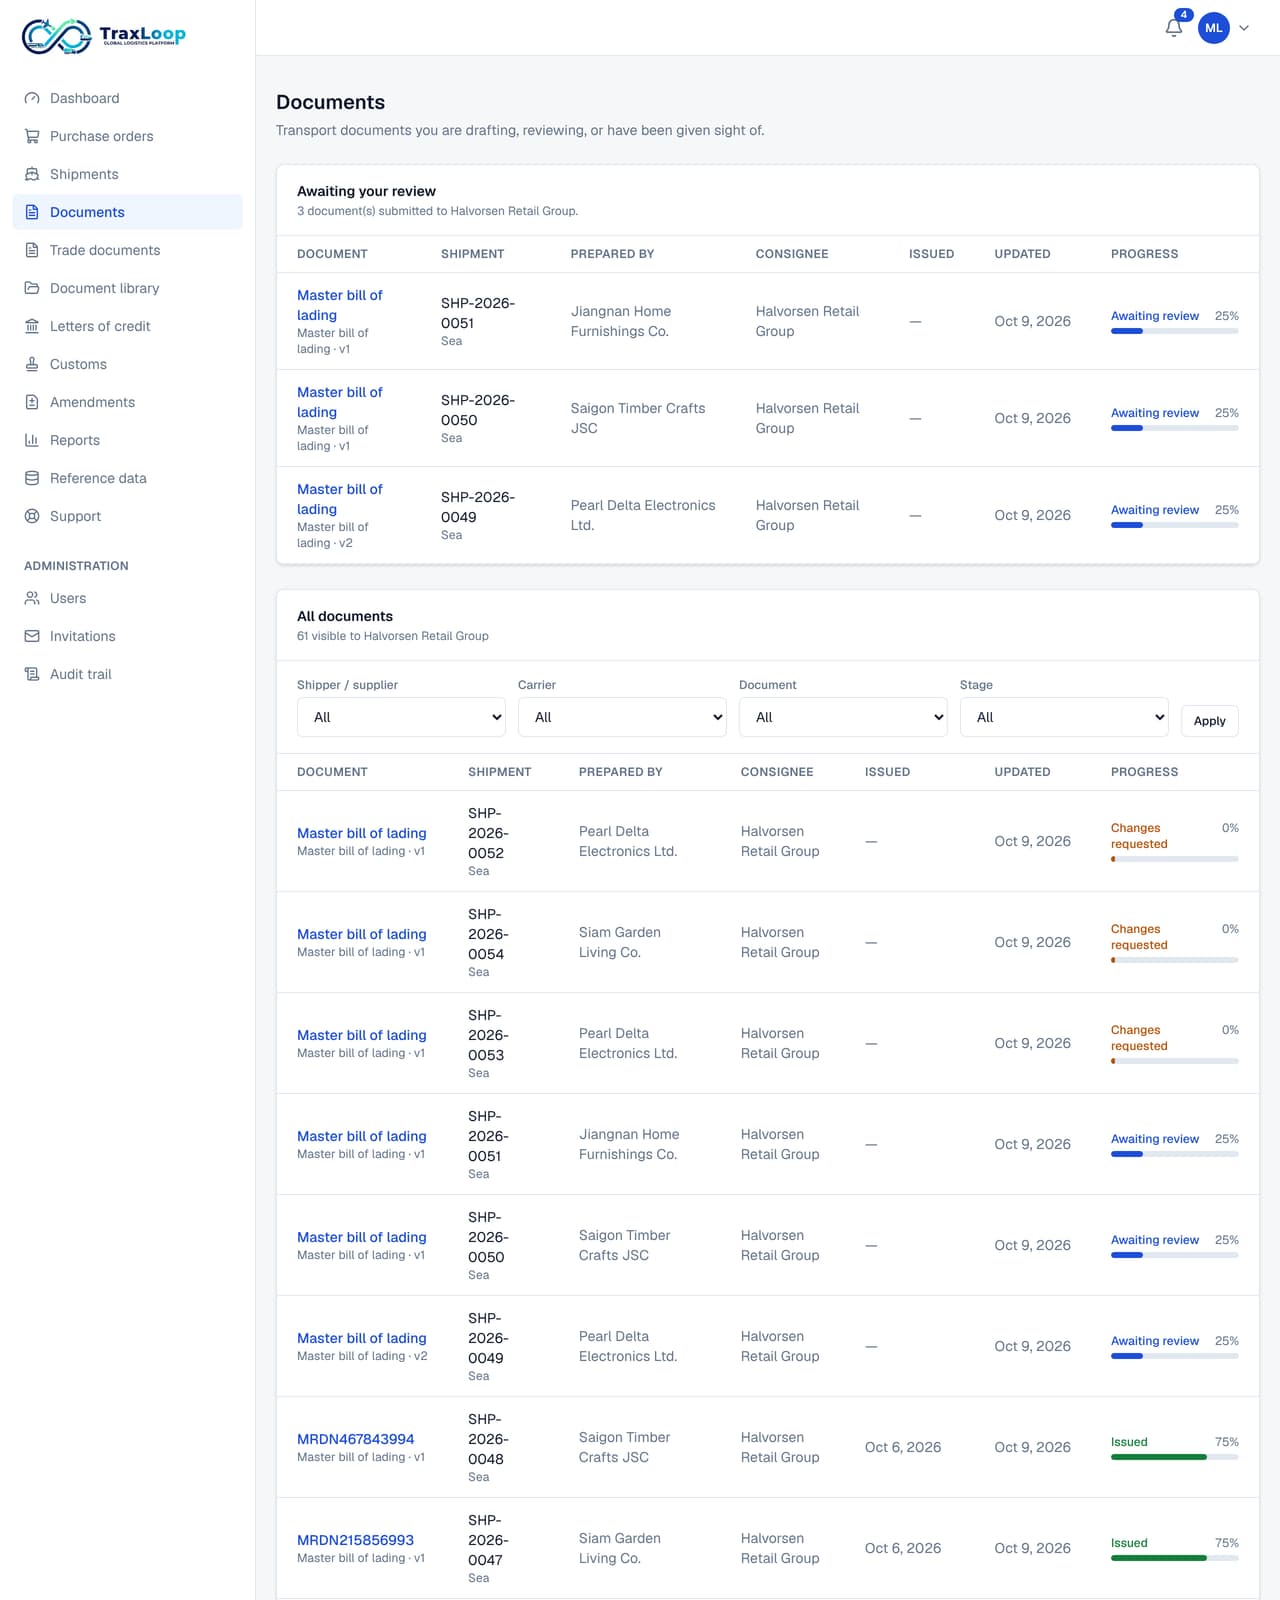Screen dimensions: 1280x1600
Task: Click the Users people icon
Action: point(32,598)
